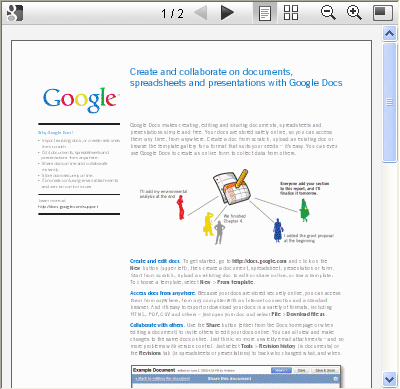
Task: Click the scrollbar down arrow
Action: tap(389, 379)
